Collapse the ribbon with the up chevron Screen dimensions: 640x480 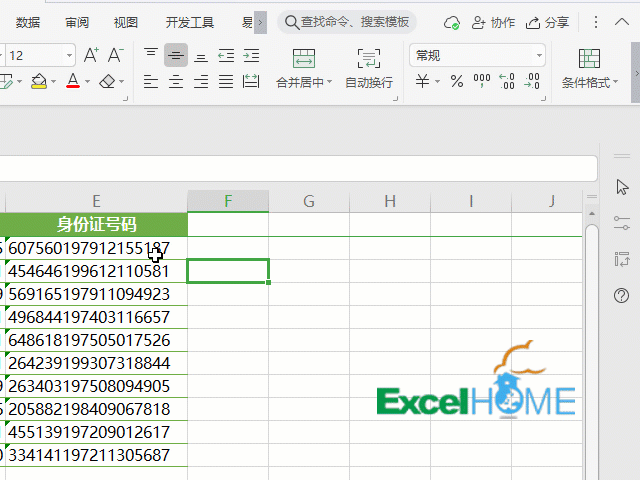(x=622, y=22)
